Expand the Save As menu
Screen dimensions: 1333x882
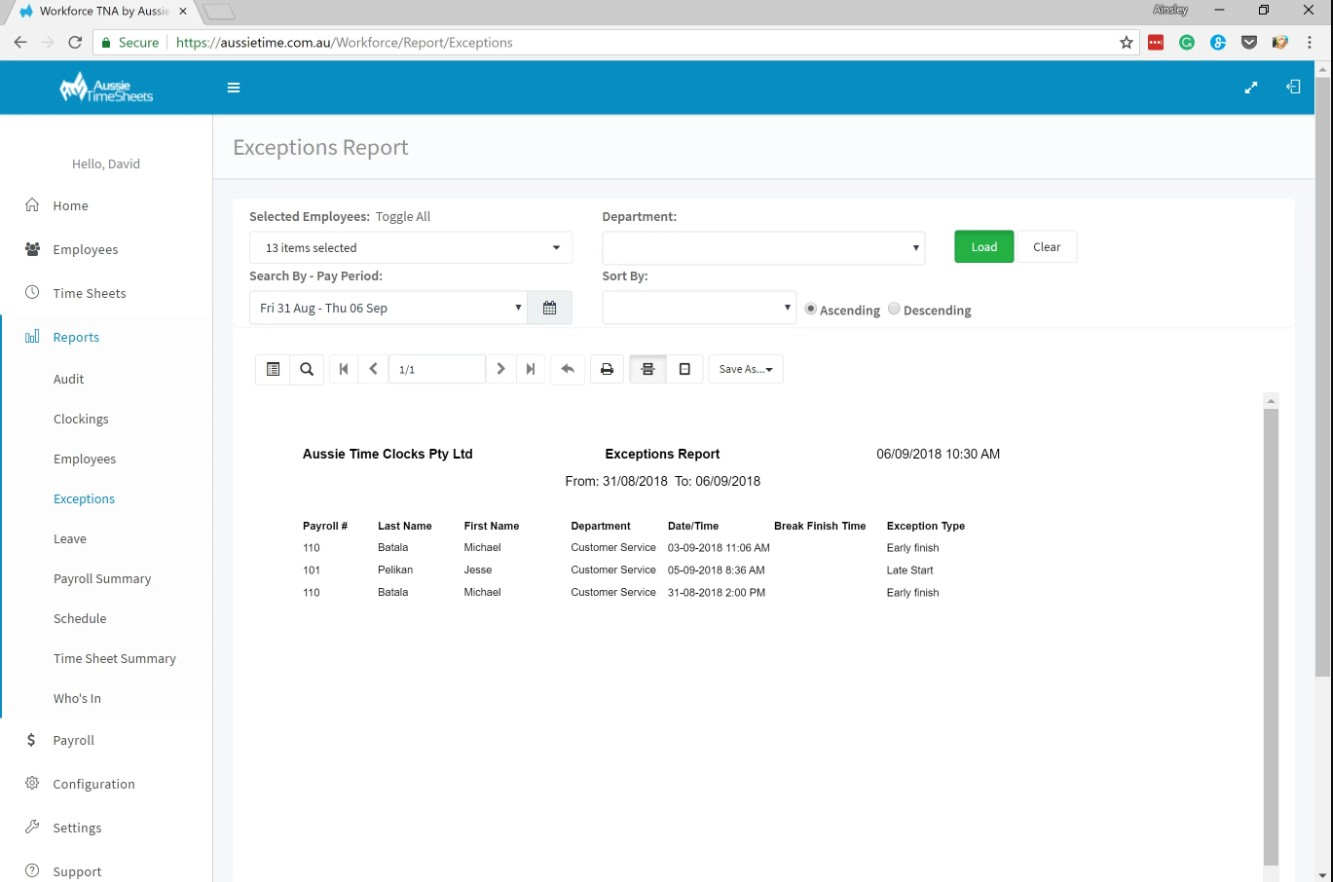tap(745, 368)
